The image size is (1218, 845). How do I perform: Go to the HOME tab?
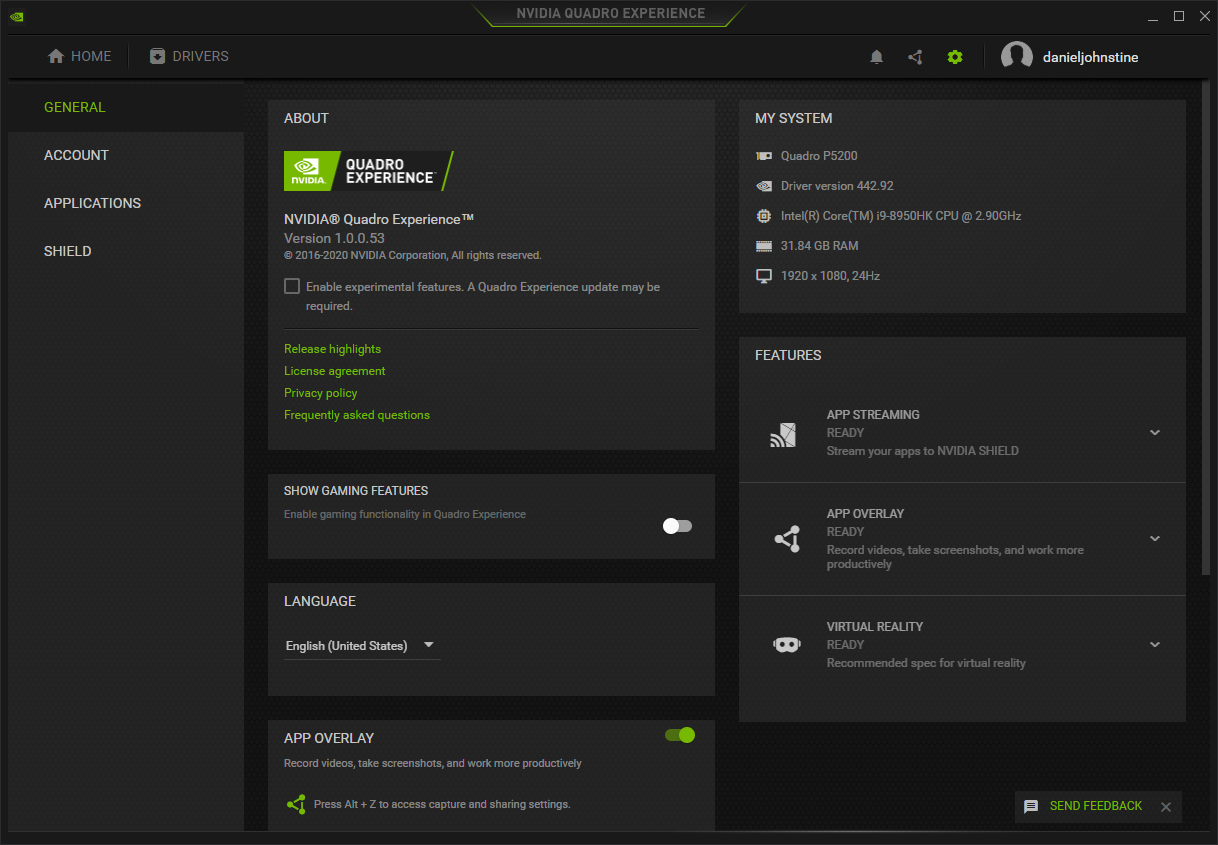click(80, 56)
